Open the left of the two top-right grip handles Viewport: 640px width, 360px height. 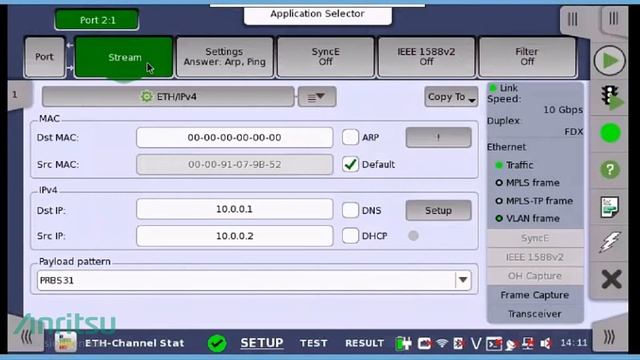click(573, 19)
